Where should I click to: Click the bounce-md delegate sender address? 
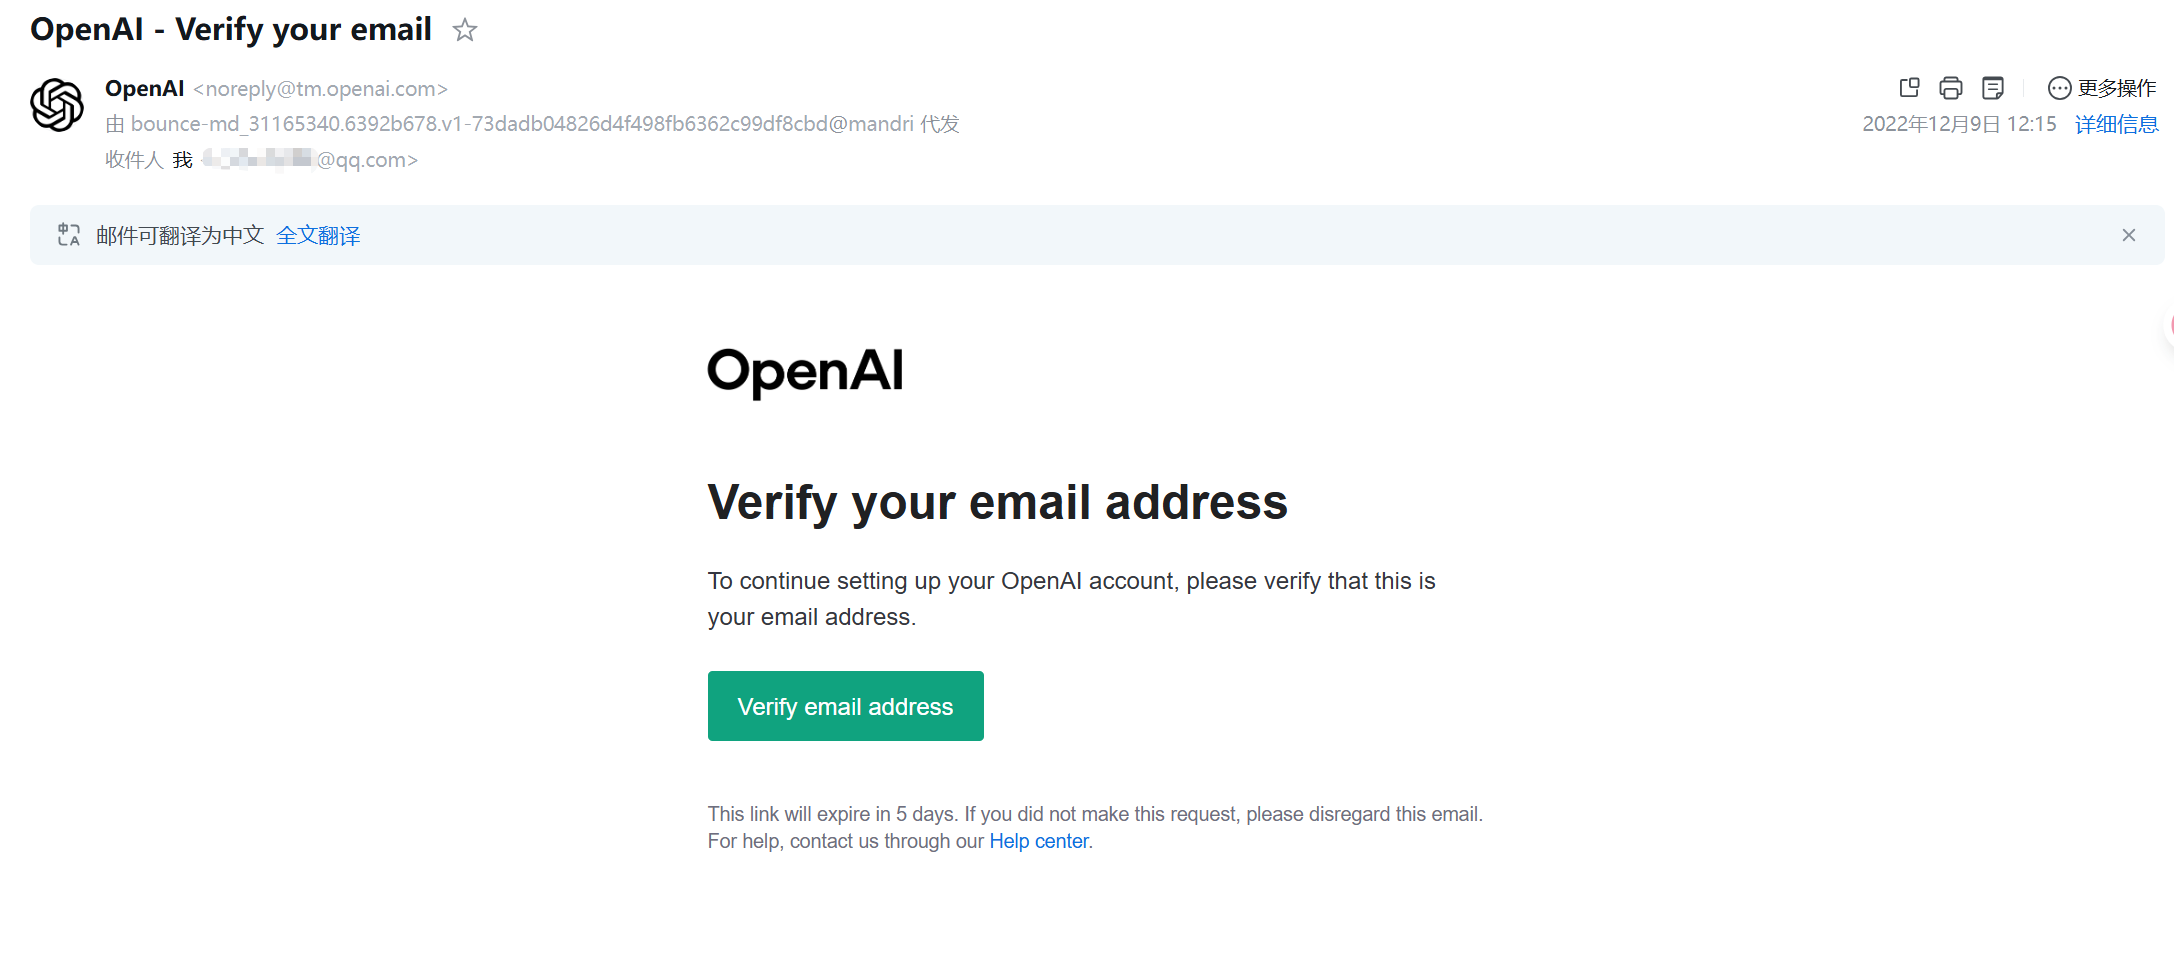coord(521,124)
